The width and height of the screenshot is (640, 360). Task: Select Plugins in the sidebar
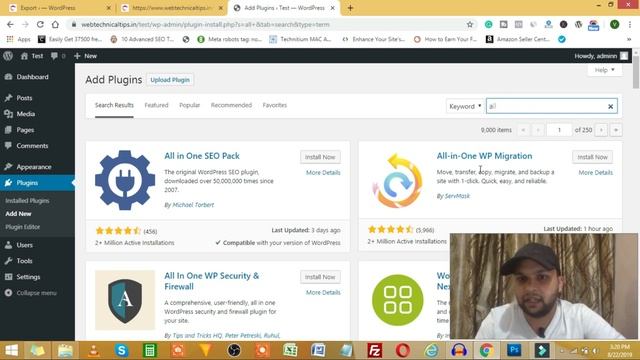point(37,183)
